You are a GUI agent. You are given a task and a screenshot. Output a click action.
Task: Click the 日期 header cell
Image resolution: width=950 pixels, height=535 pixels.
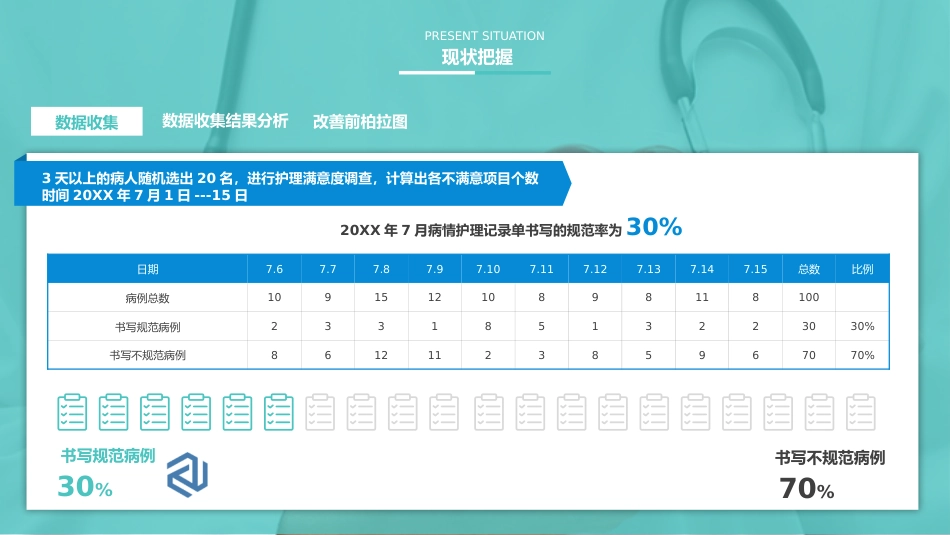point(147,269)
